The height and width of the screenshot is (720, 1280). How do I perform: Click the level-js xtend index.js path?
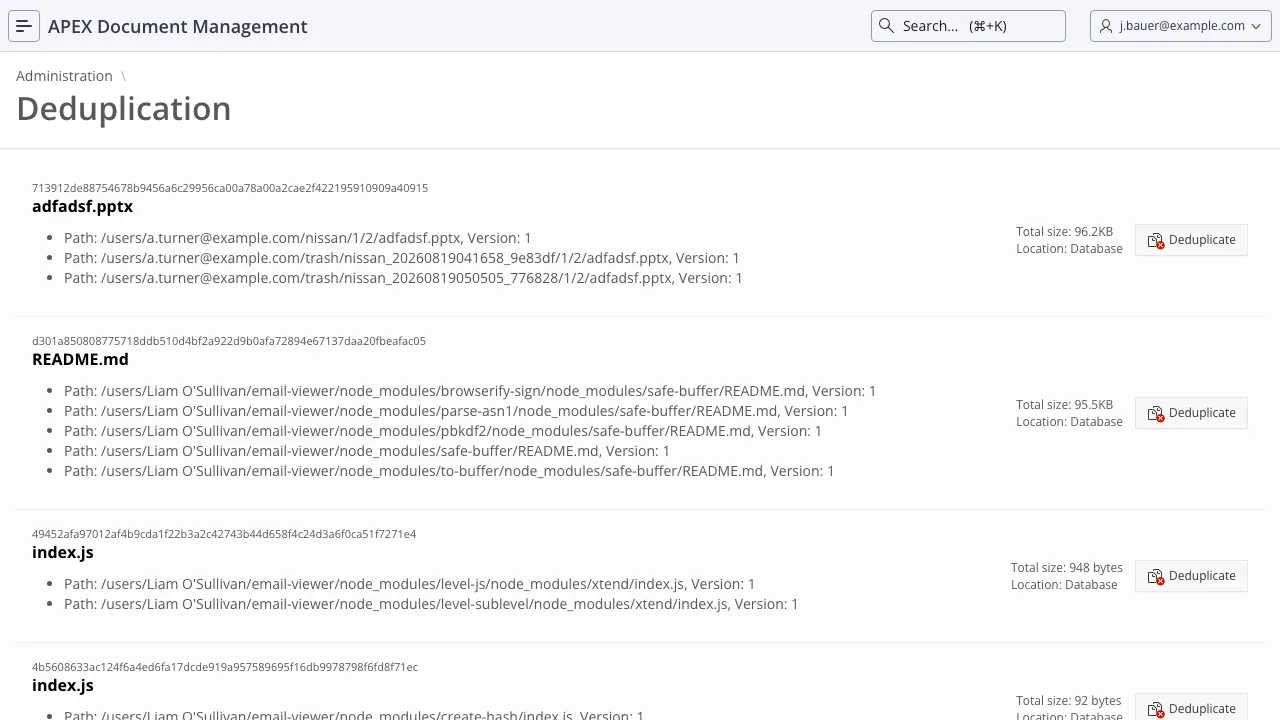[x=410, y=584]
